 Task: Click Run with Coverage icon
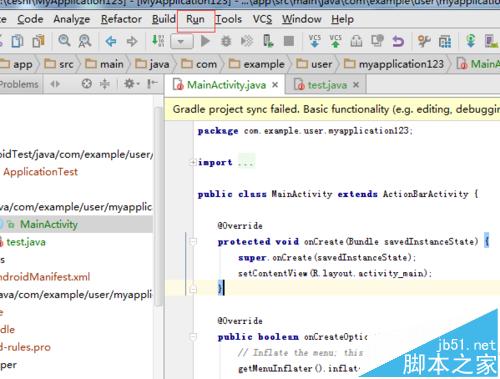[x=247, y=41]
